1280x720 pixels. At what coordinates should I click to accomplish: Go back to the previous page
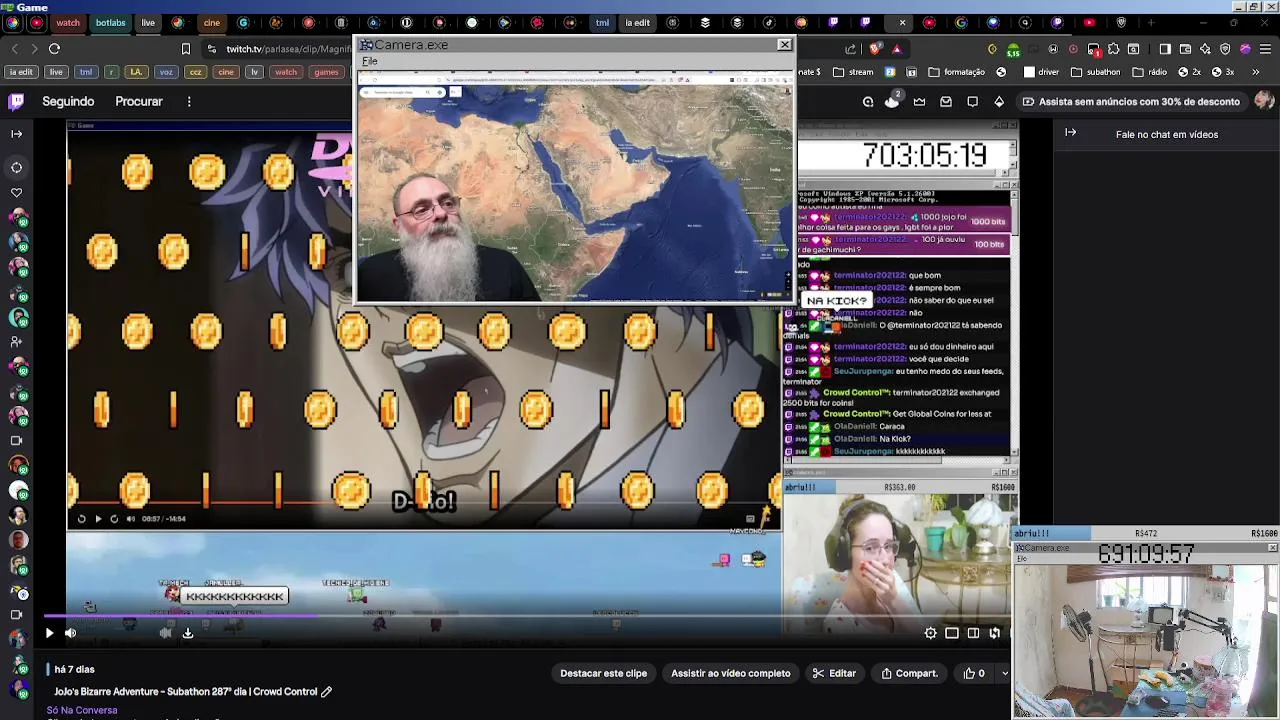[x=14, y=48]
